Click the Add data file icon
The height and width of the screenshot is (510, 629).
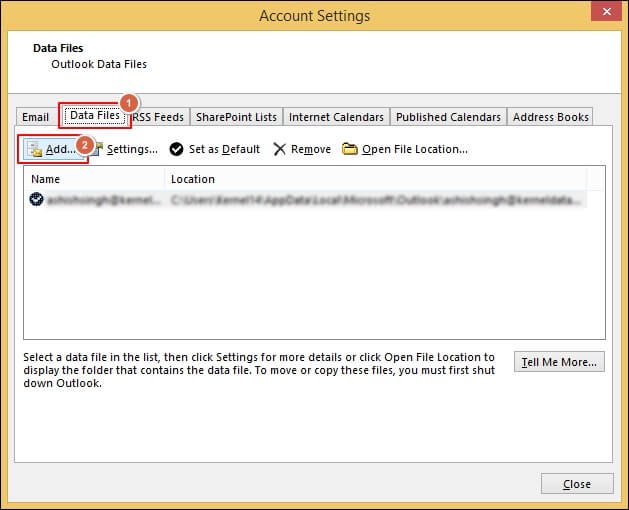pyautogui.click(x=35, y=150)
